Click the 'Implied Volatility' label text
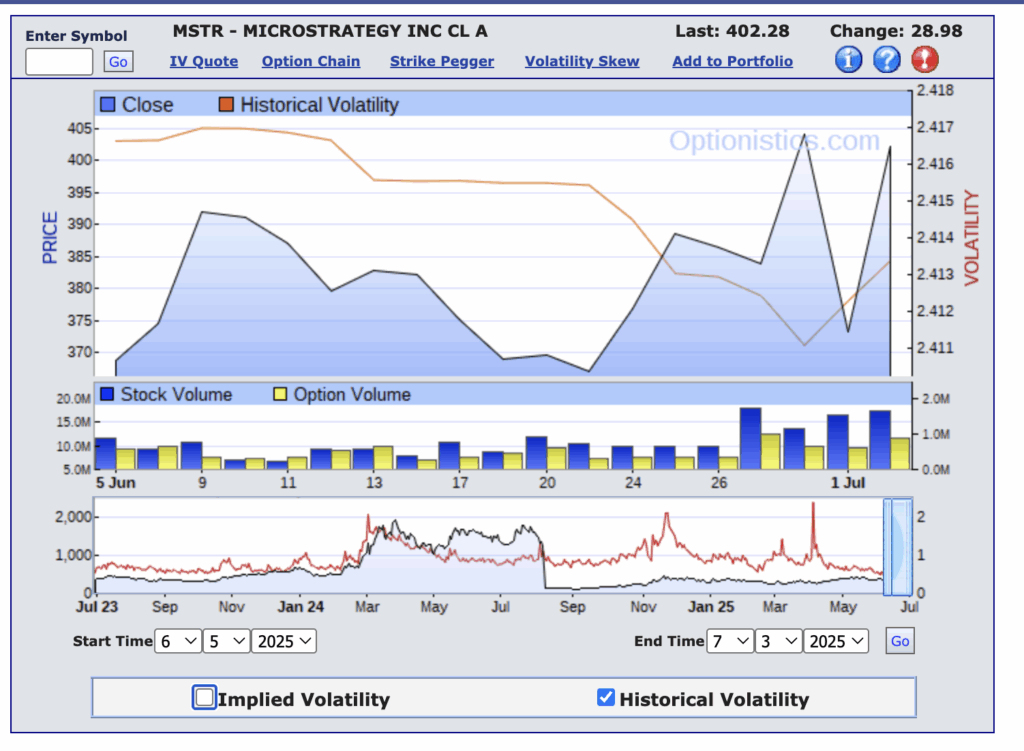Viewport: 1024px width, 751px height. pyautogui.click(x=304, y=699)
